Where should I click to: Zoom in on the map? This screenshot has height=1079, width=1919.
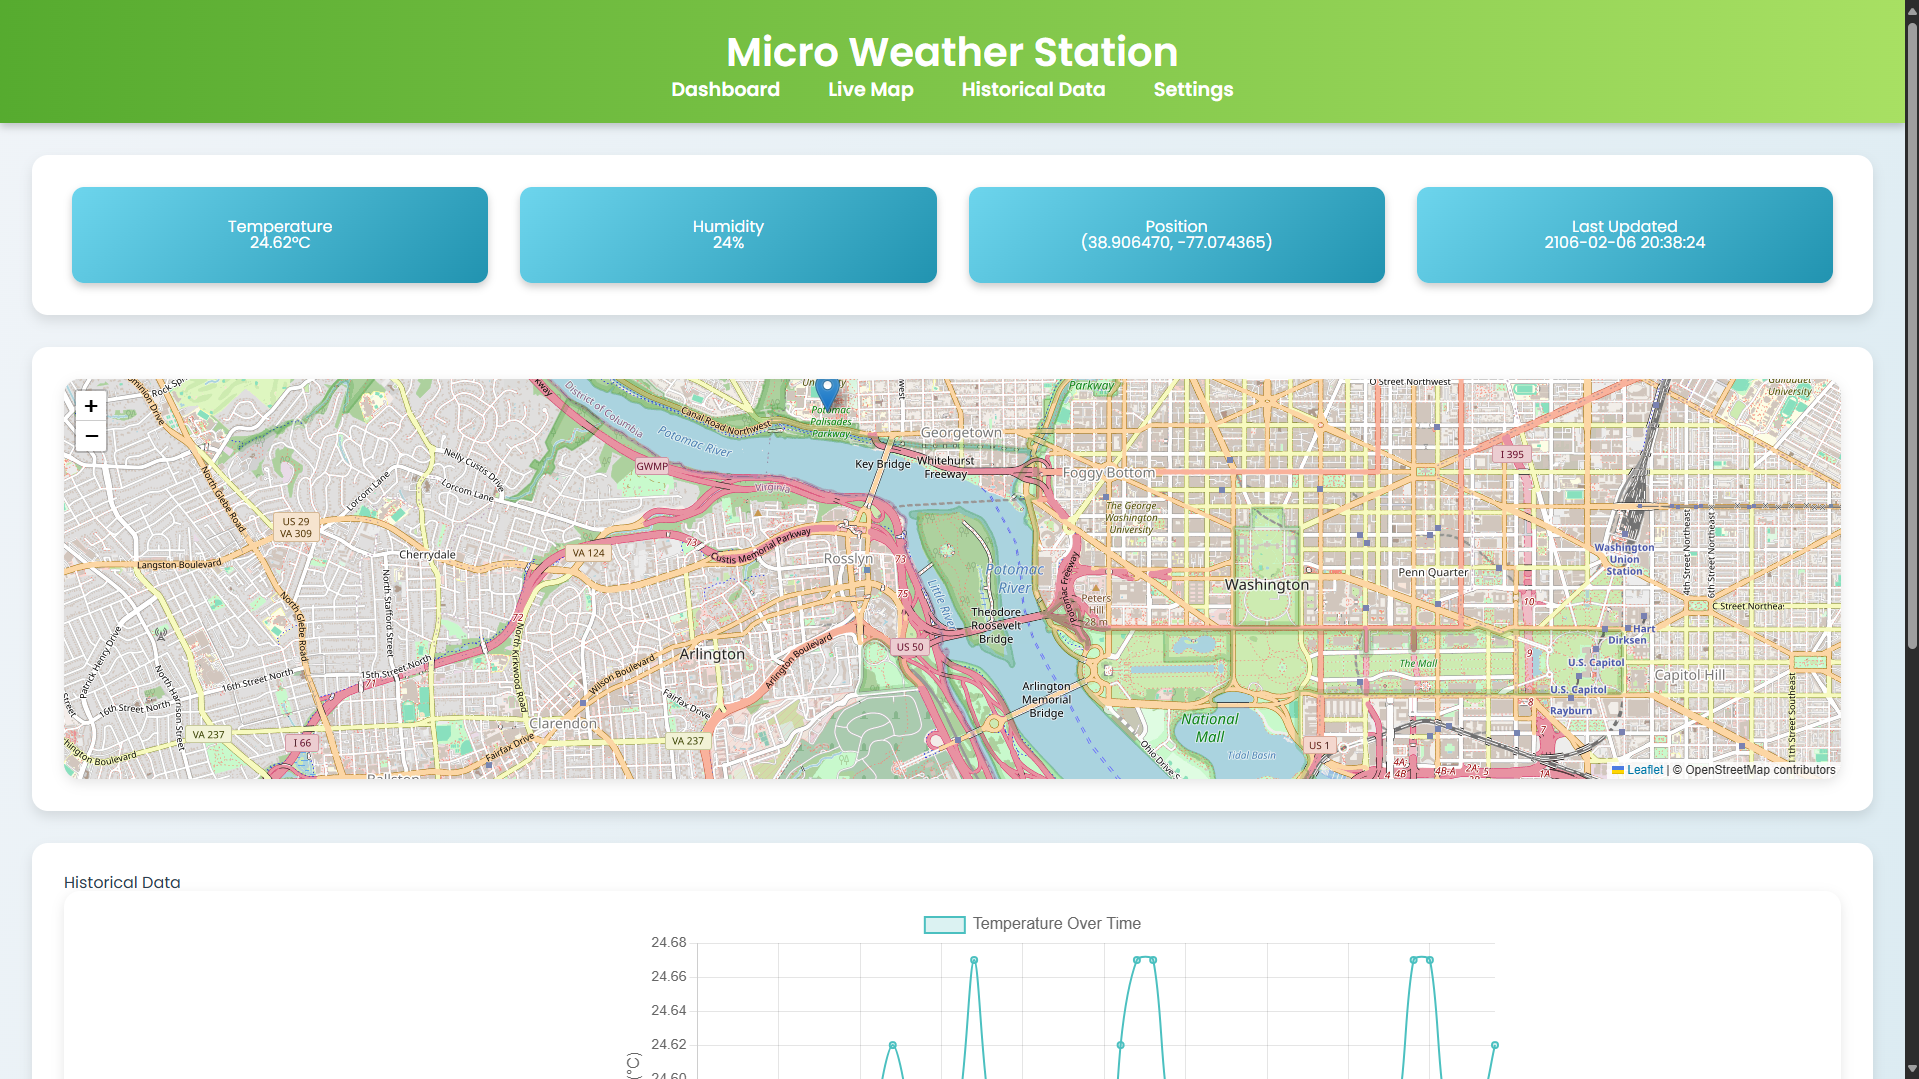91,406
